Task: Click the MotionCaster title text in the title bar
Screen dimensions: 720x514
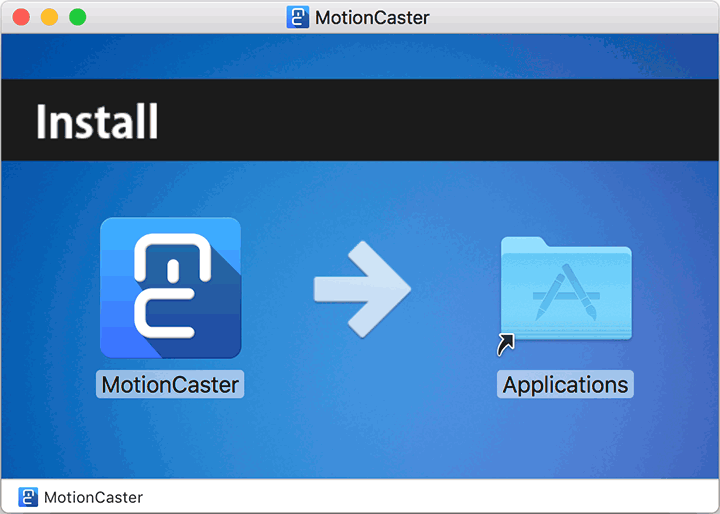Action: point(372,18)
